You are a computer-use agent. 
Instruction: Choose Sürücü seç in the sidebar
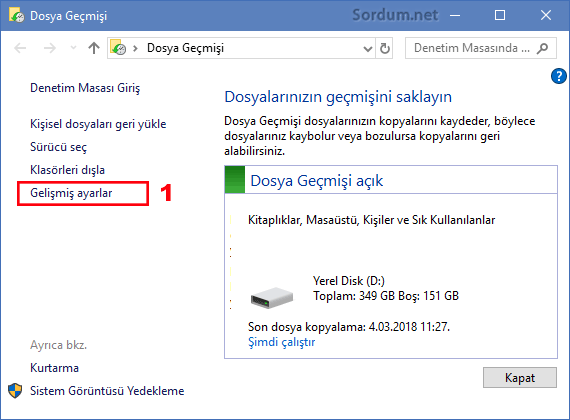[58, 147]
